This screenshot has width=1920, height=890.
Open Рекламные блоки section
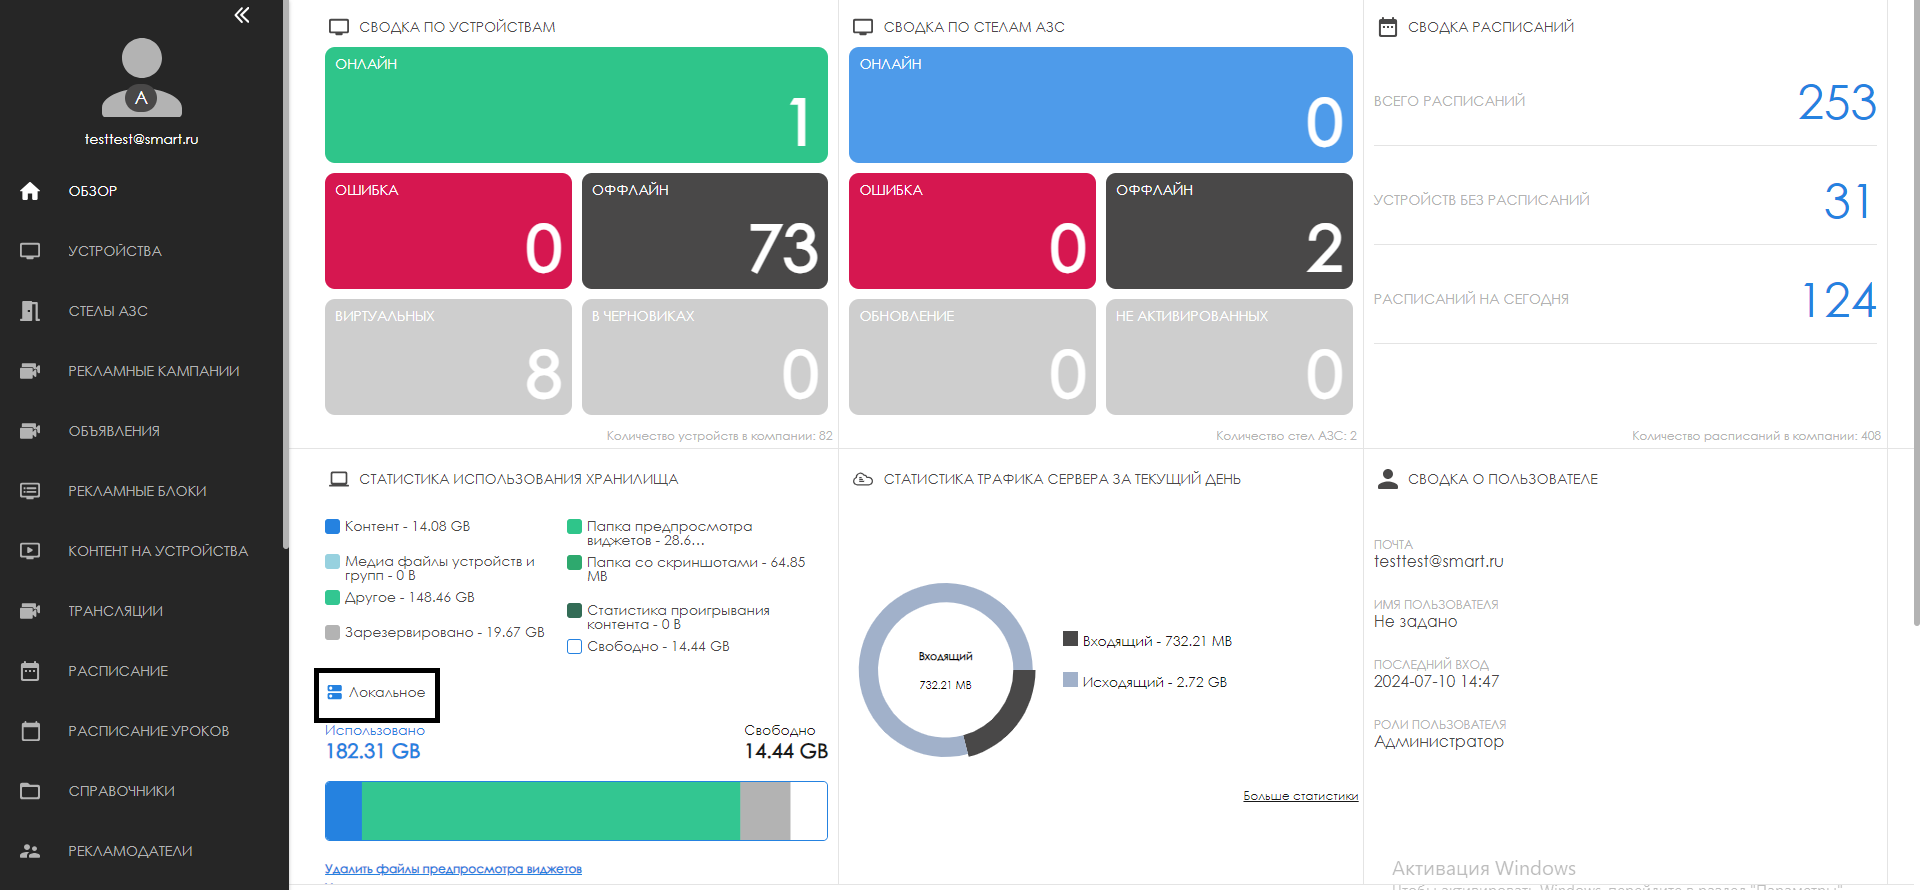coord(137,491)
